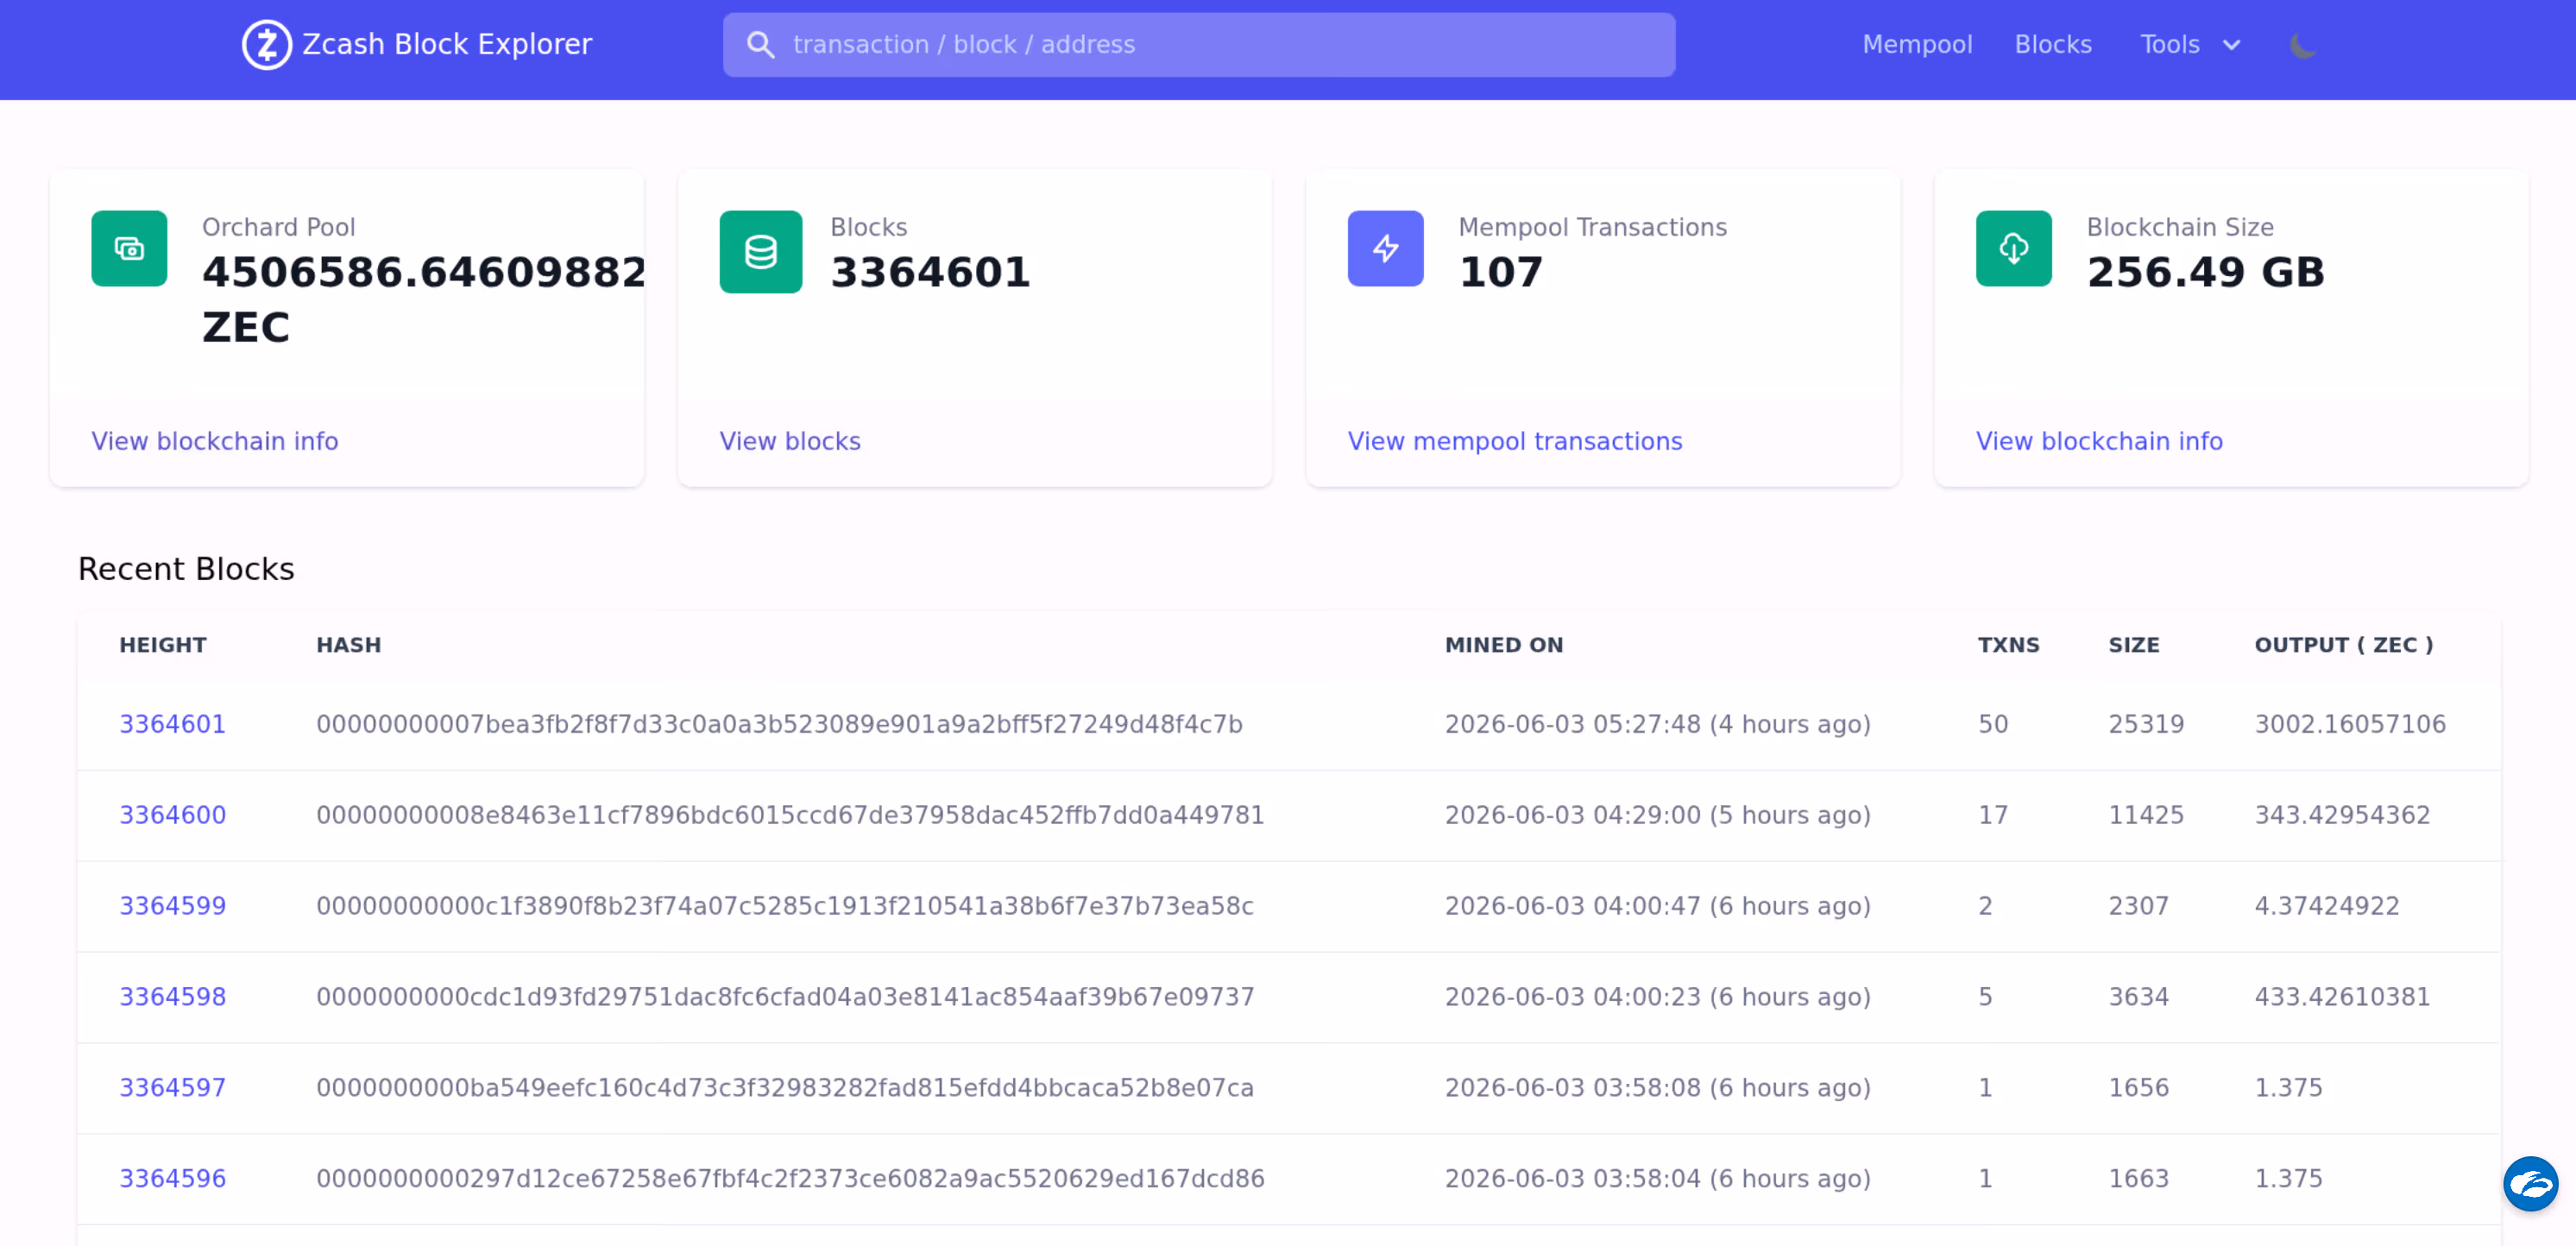Open block 3364596
The height and width of the screenshot is (1246, 2576).
pyautogui.click(x=172, y=1179)
